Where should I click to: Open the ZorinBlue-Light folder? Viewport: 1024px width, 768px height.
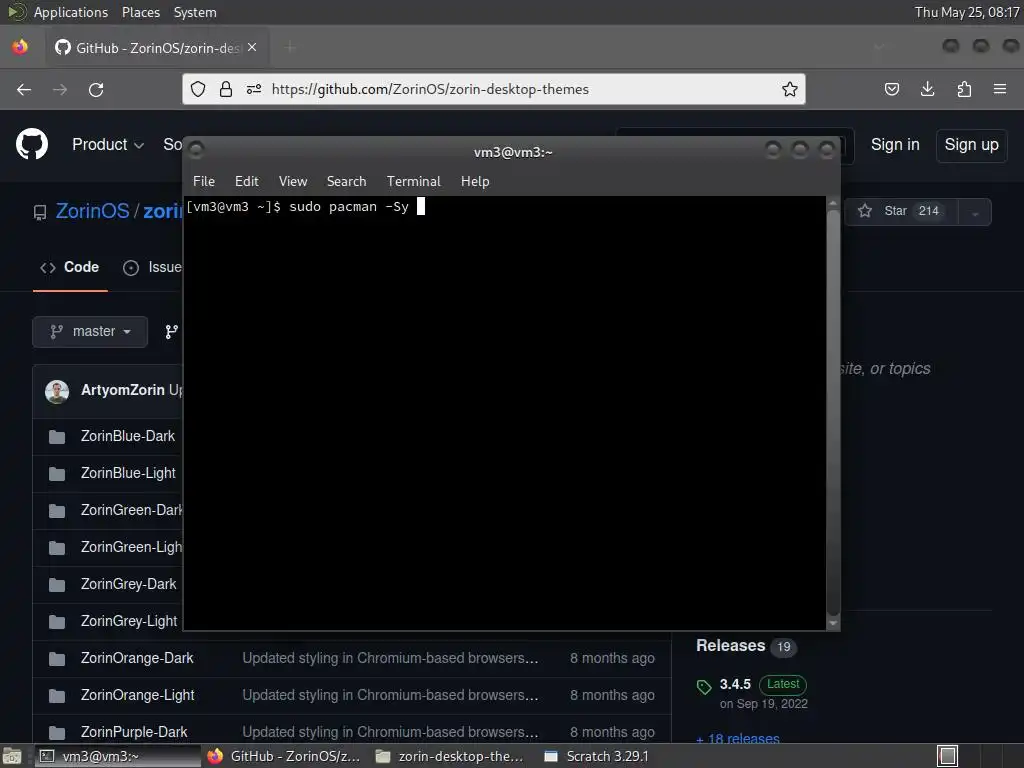pyautogui.click(x=128, y=473)
